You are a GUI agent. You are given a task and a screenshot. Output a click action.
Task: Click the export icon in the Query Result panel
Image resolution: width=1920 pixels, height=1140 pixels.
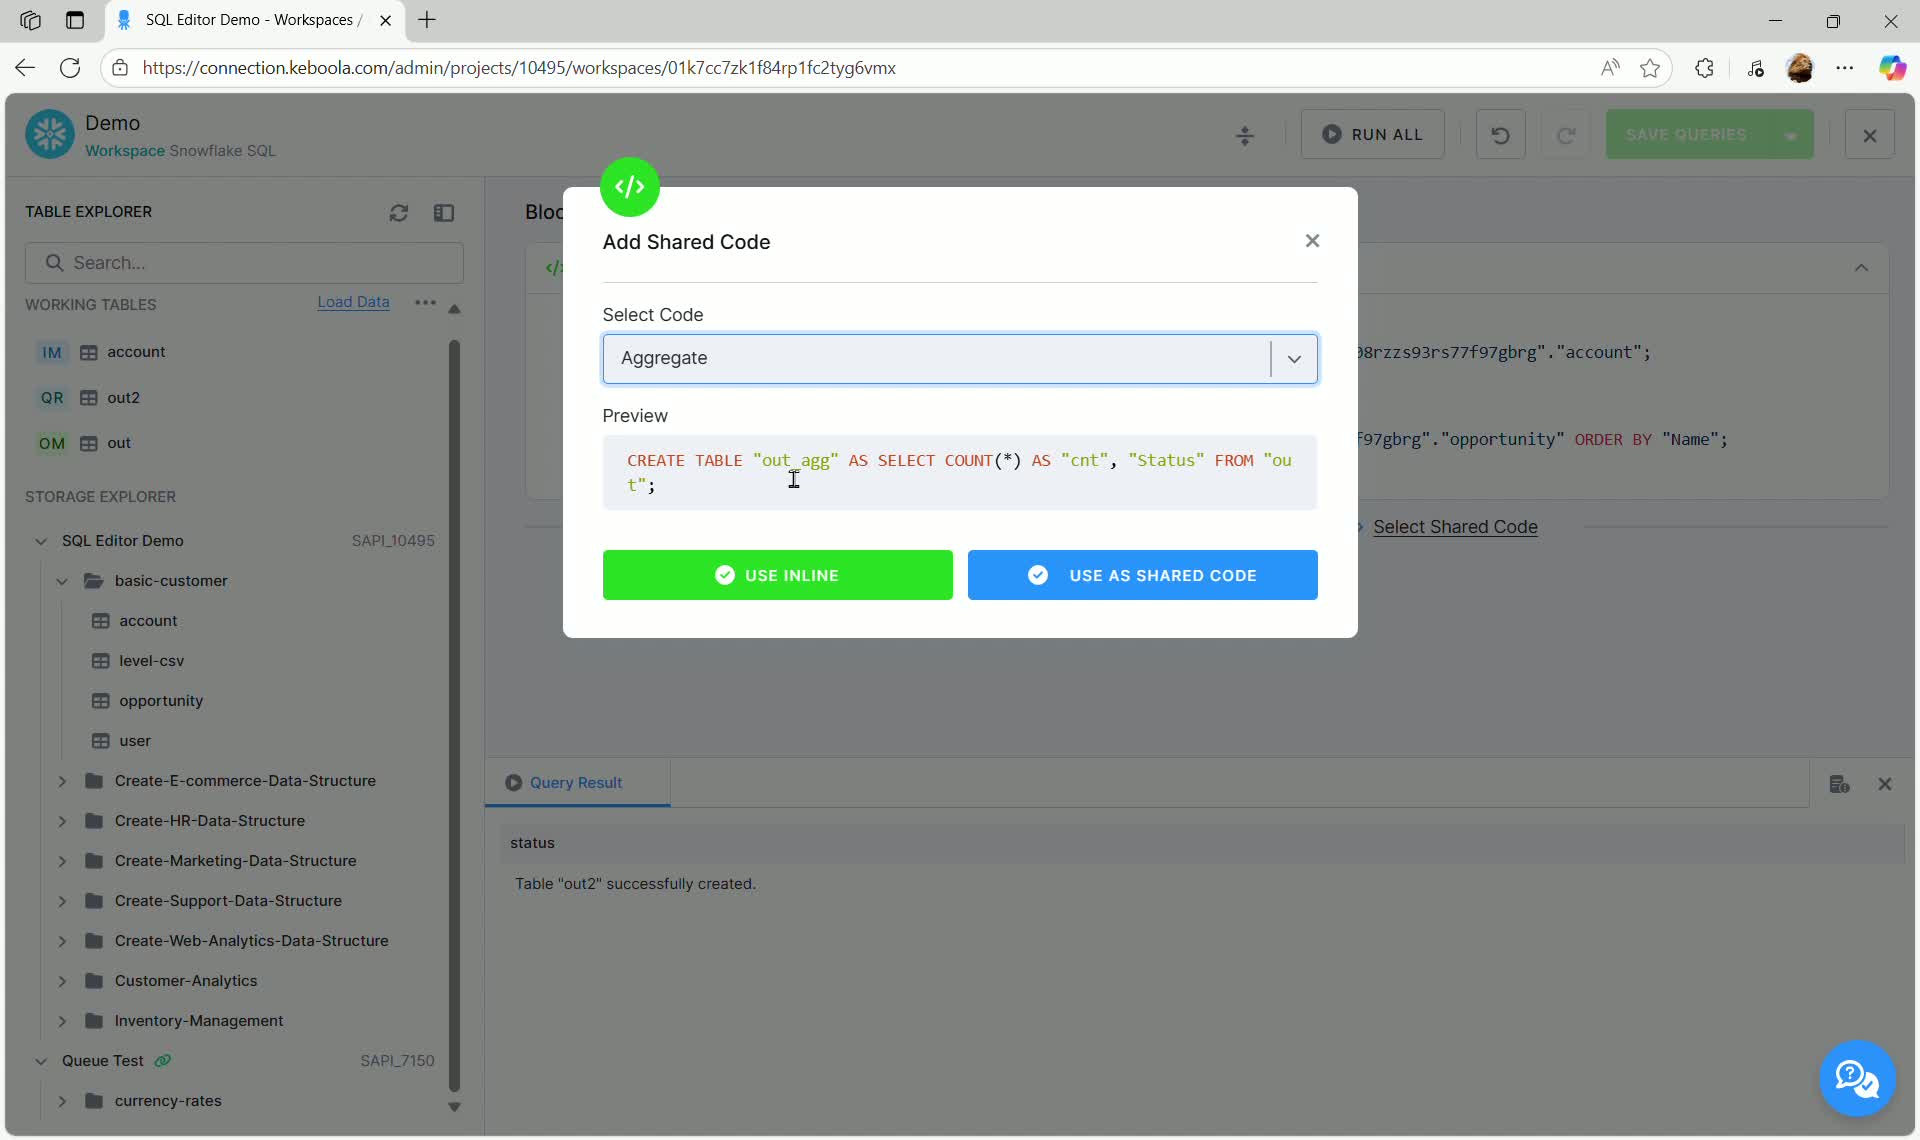pyautogui.click(x=1839, y=784)
